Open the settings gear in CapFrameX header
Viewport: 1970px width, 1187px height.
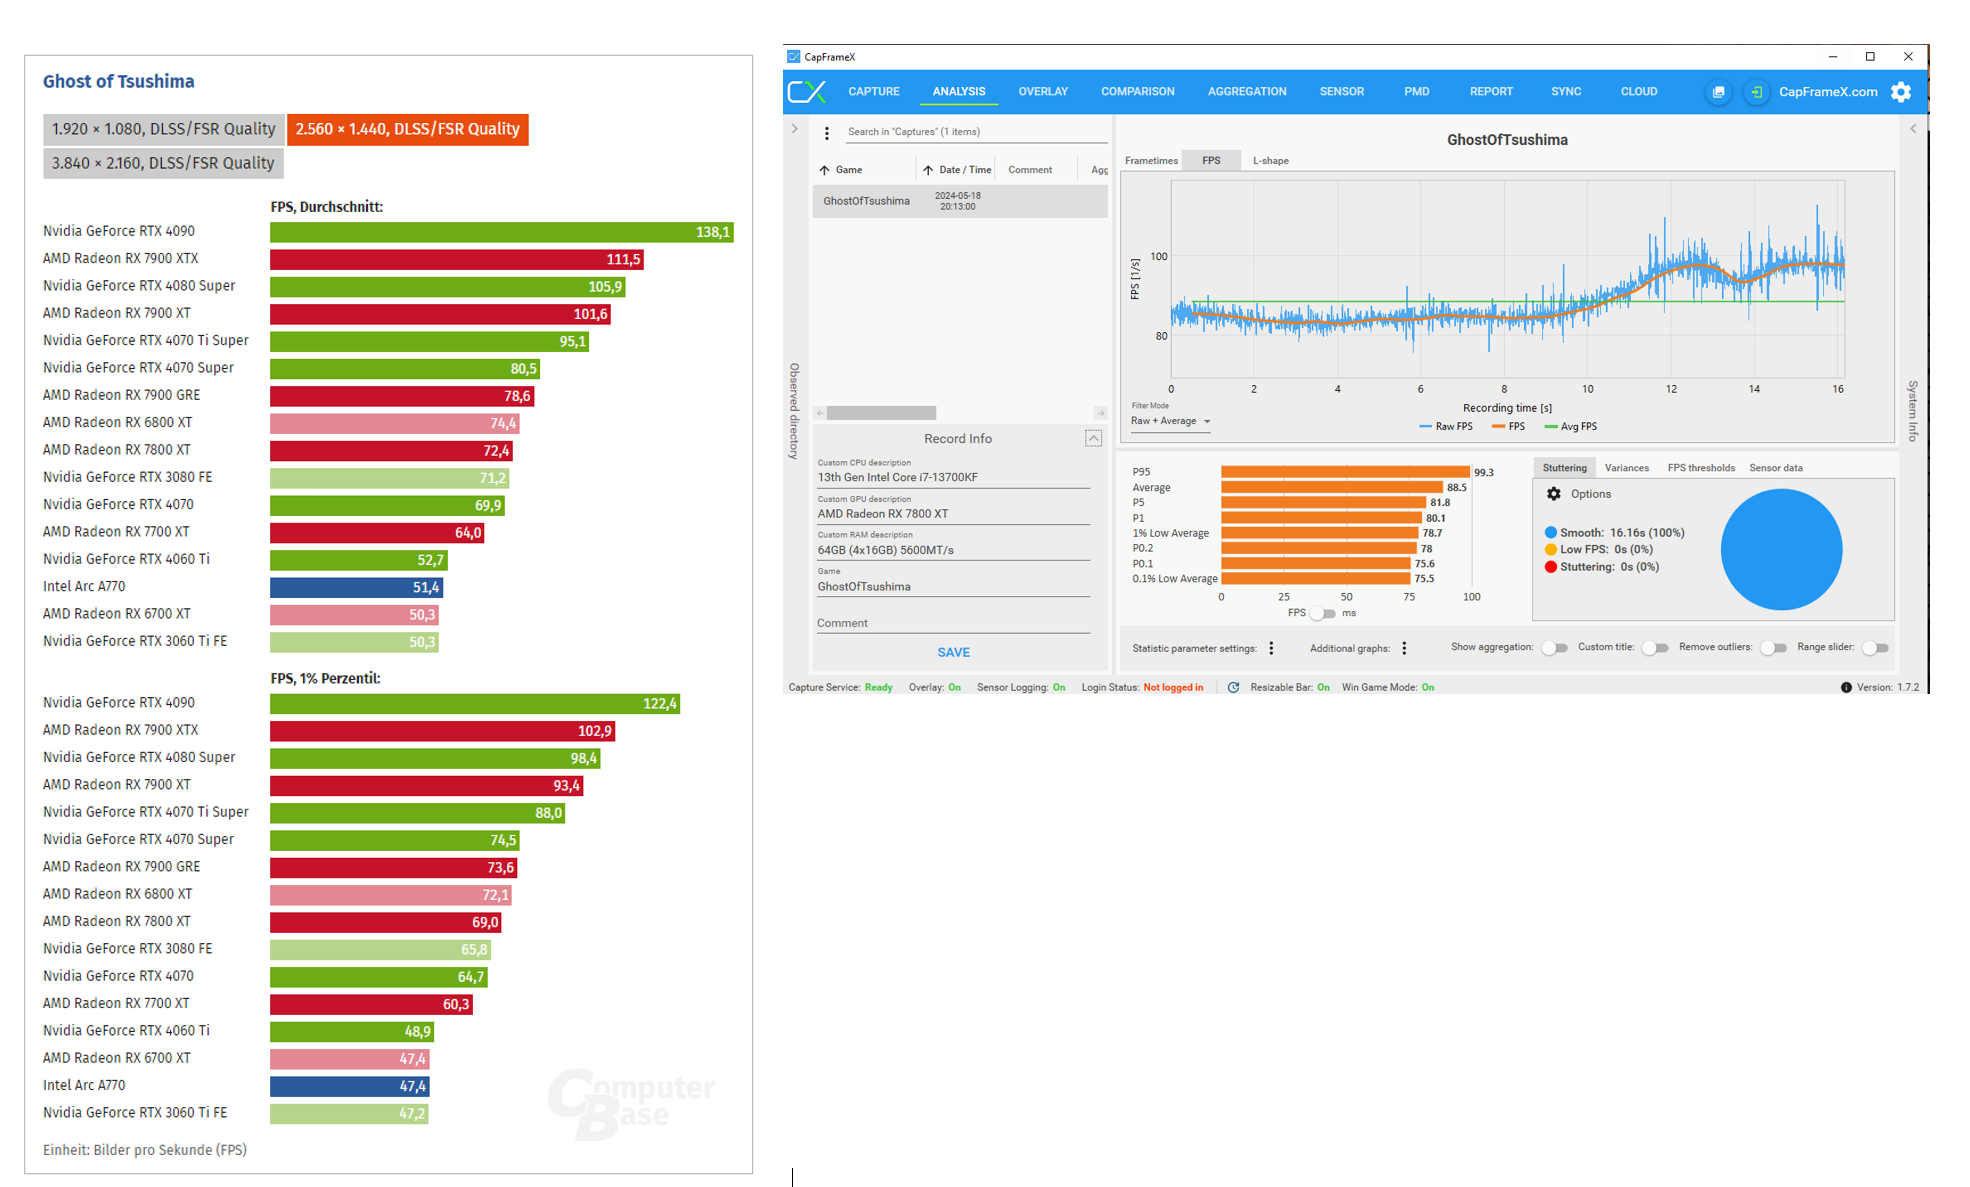(x=1901, y=92)
